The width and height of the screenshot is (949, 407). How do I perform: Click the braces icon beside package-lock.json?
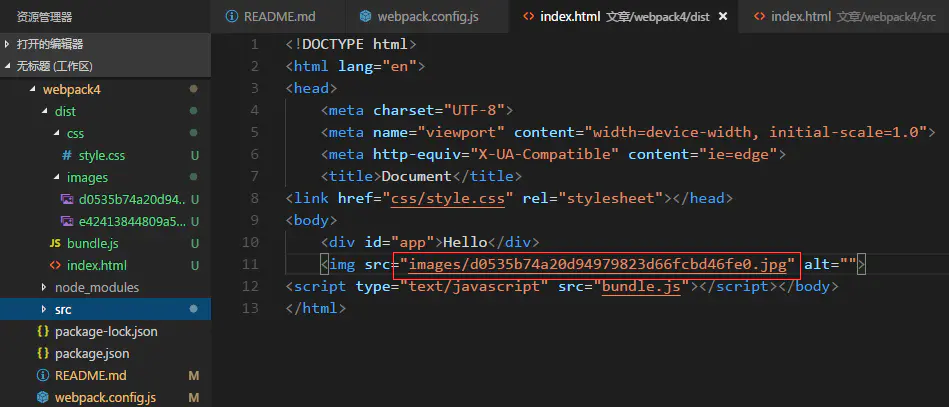tap(42, 331)
